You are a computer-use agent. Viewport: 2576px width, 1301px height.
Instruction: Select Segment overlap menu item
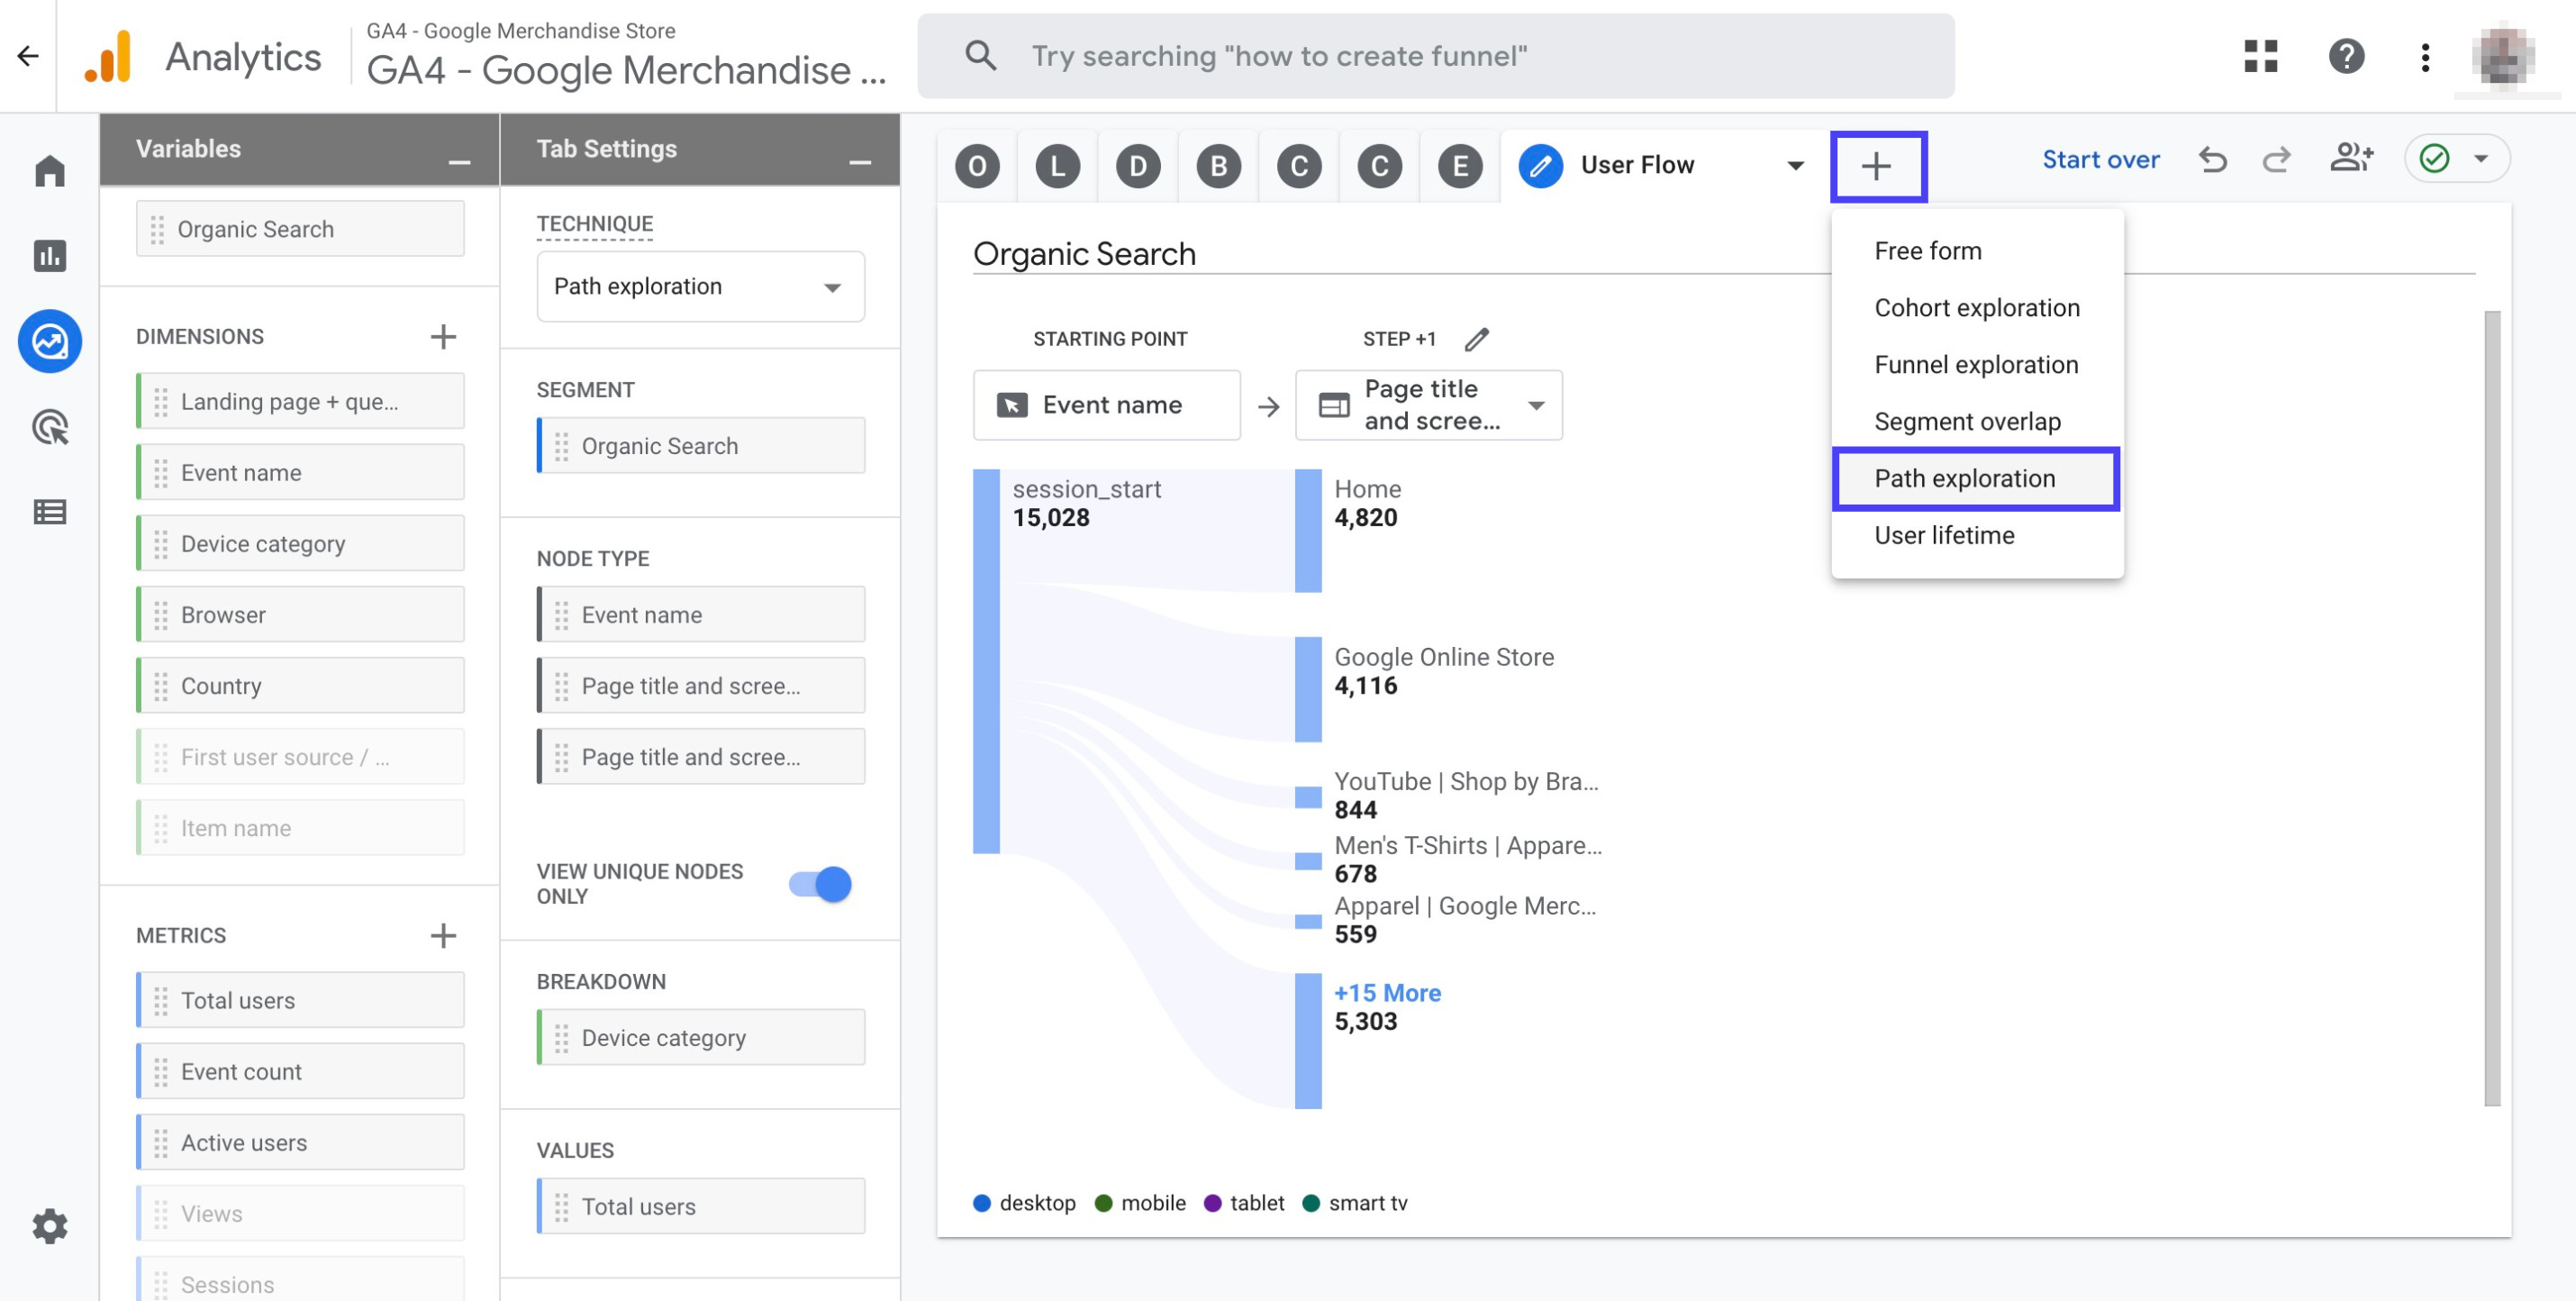coord(1977,422)
